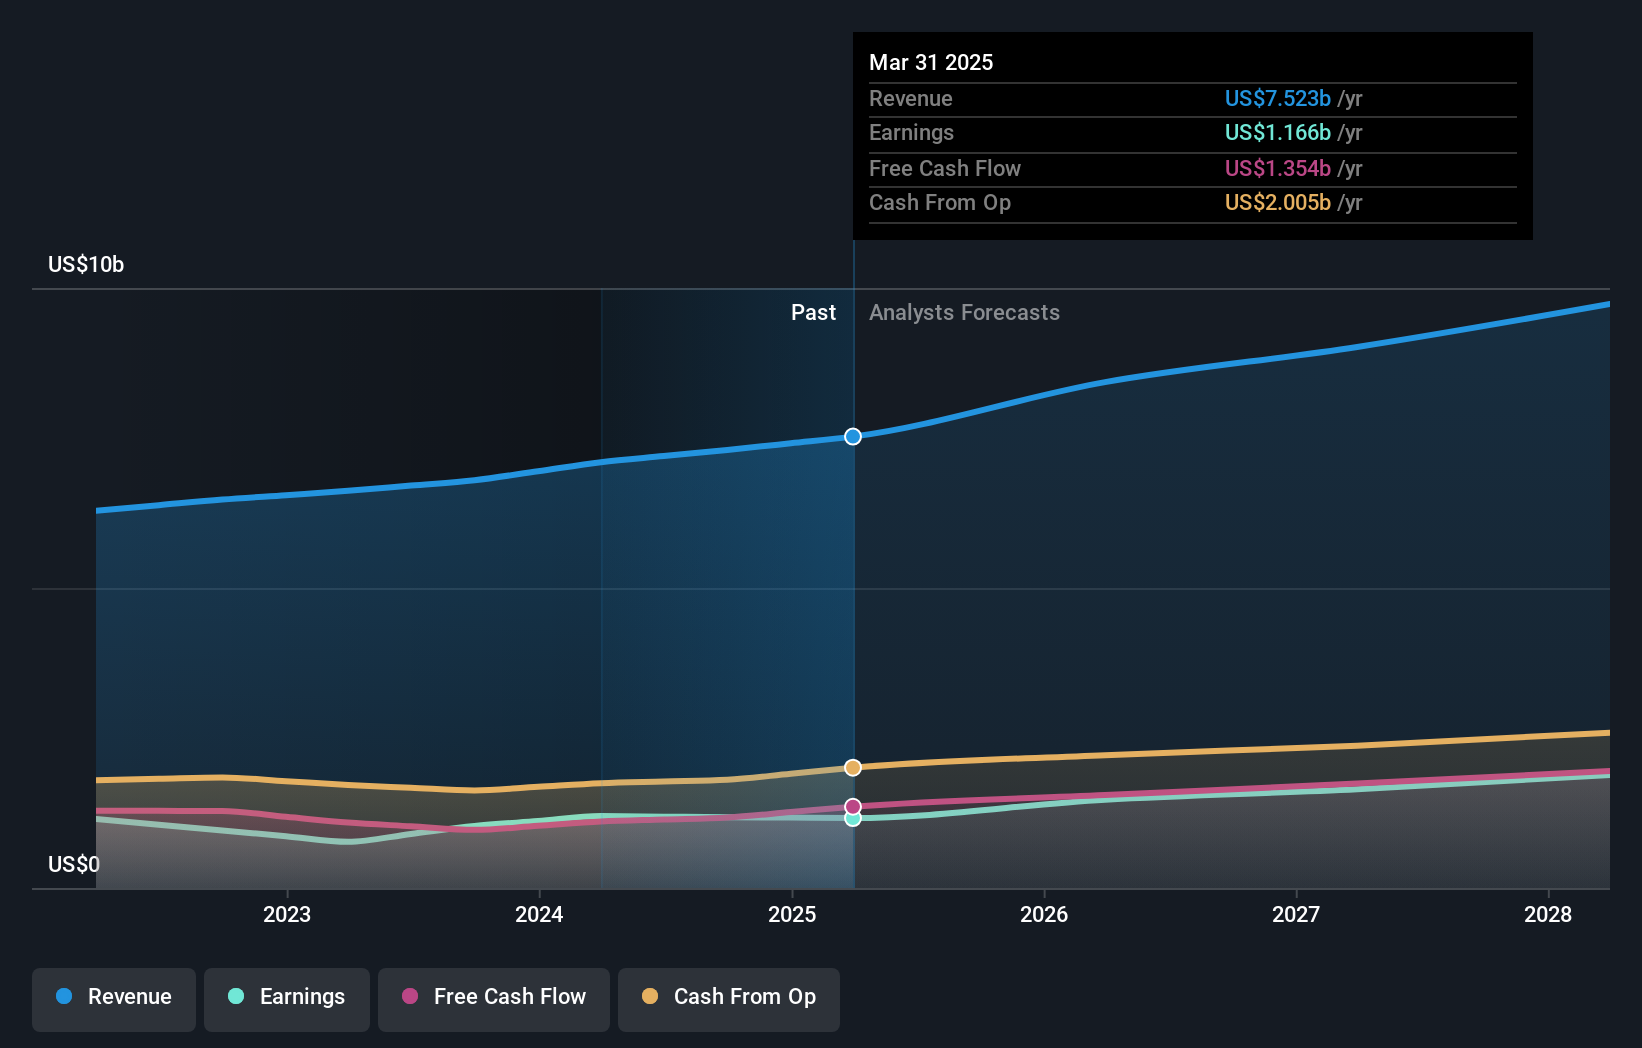Click the 2026 label on the x-axis
Screen dimensions: 1642x1048
(1044, 914)
